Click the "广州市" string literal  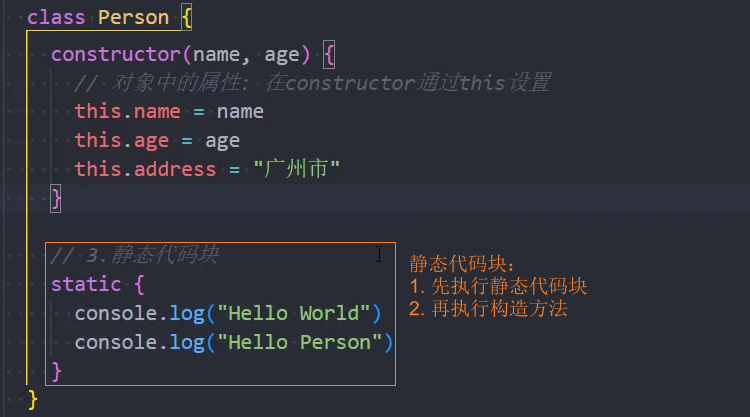(x=297, y=169)
